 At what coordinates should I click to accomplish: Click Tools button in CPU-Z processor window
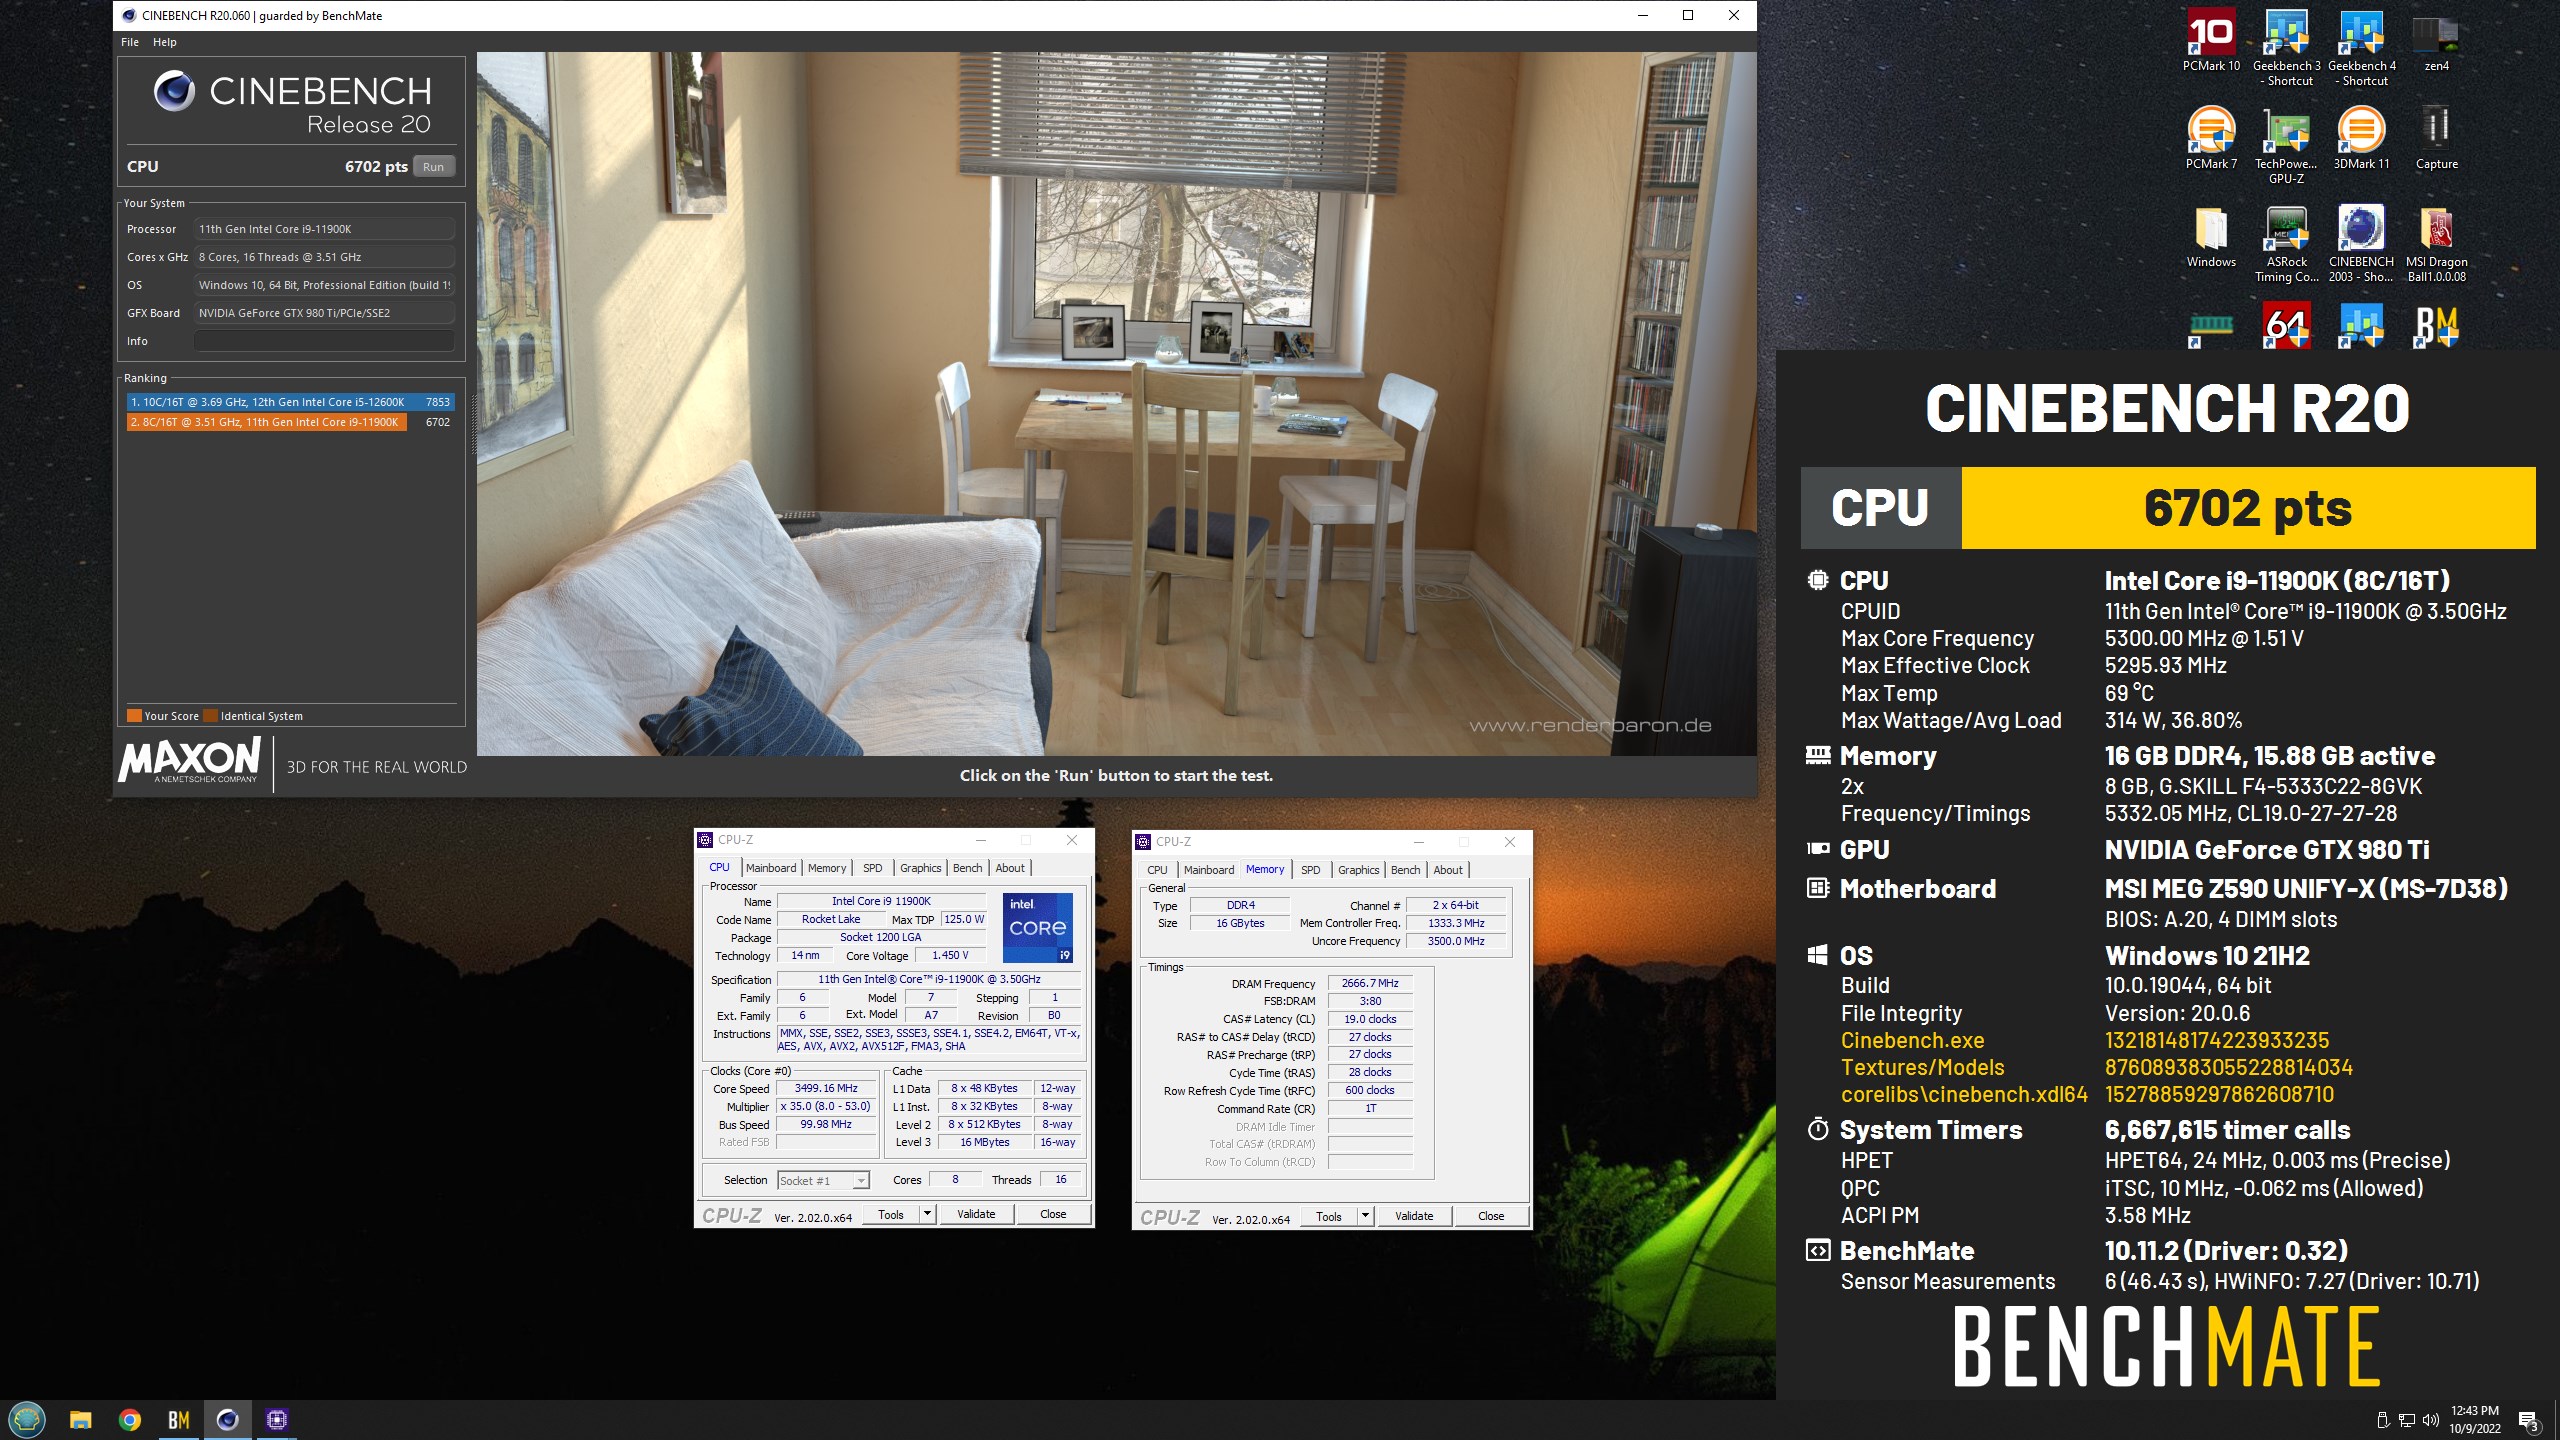click(891, 1214)
